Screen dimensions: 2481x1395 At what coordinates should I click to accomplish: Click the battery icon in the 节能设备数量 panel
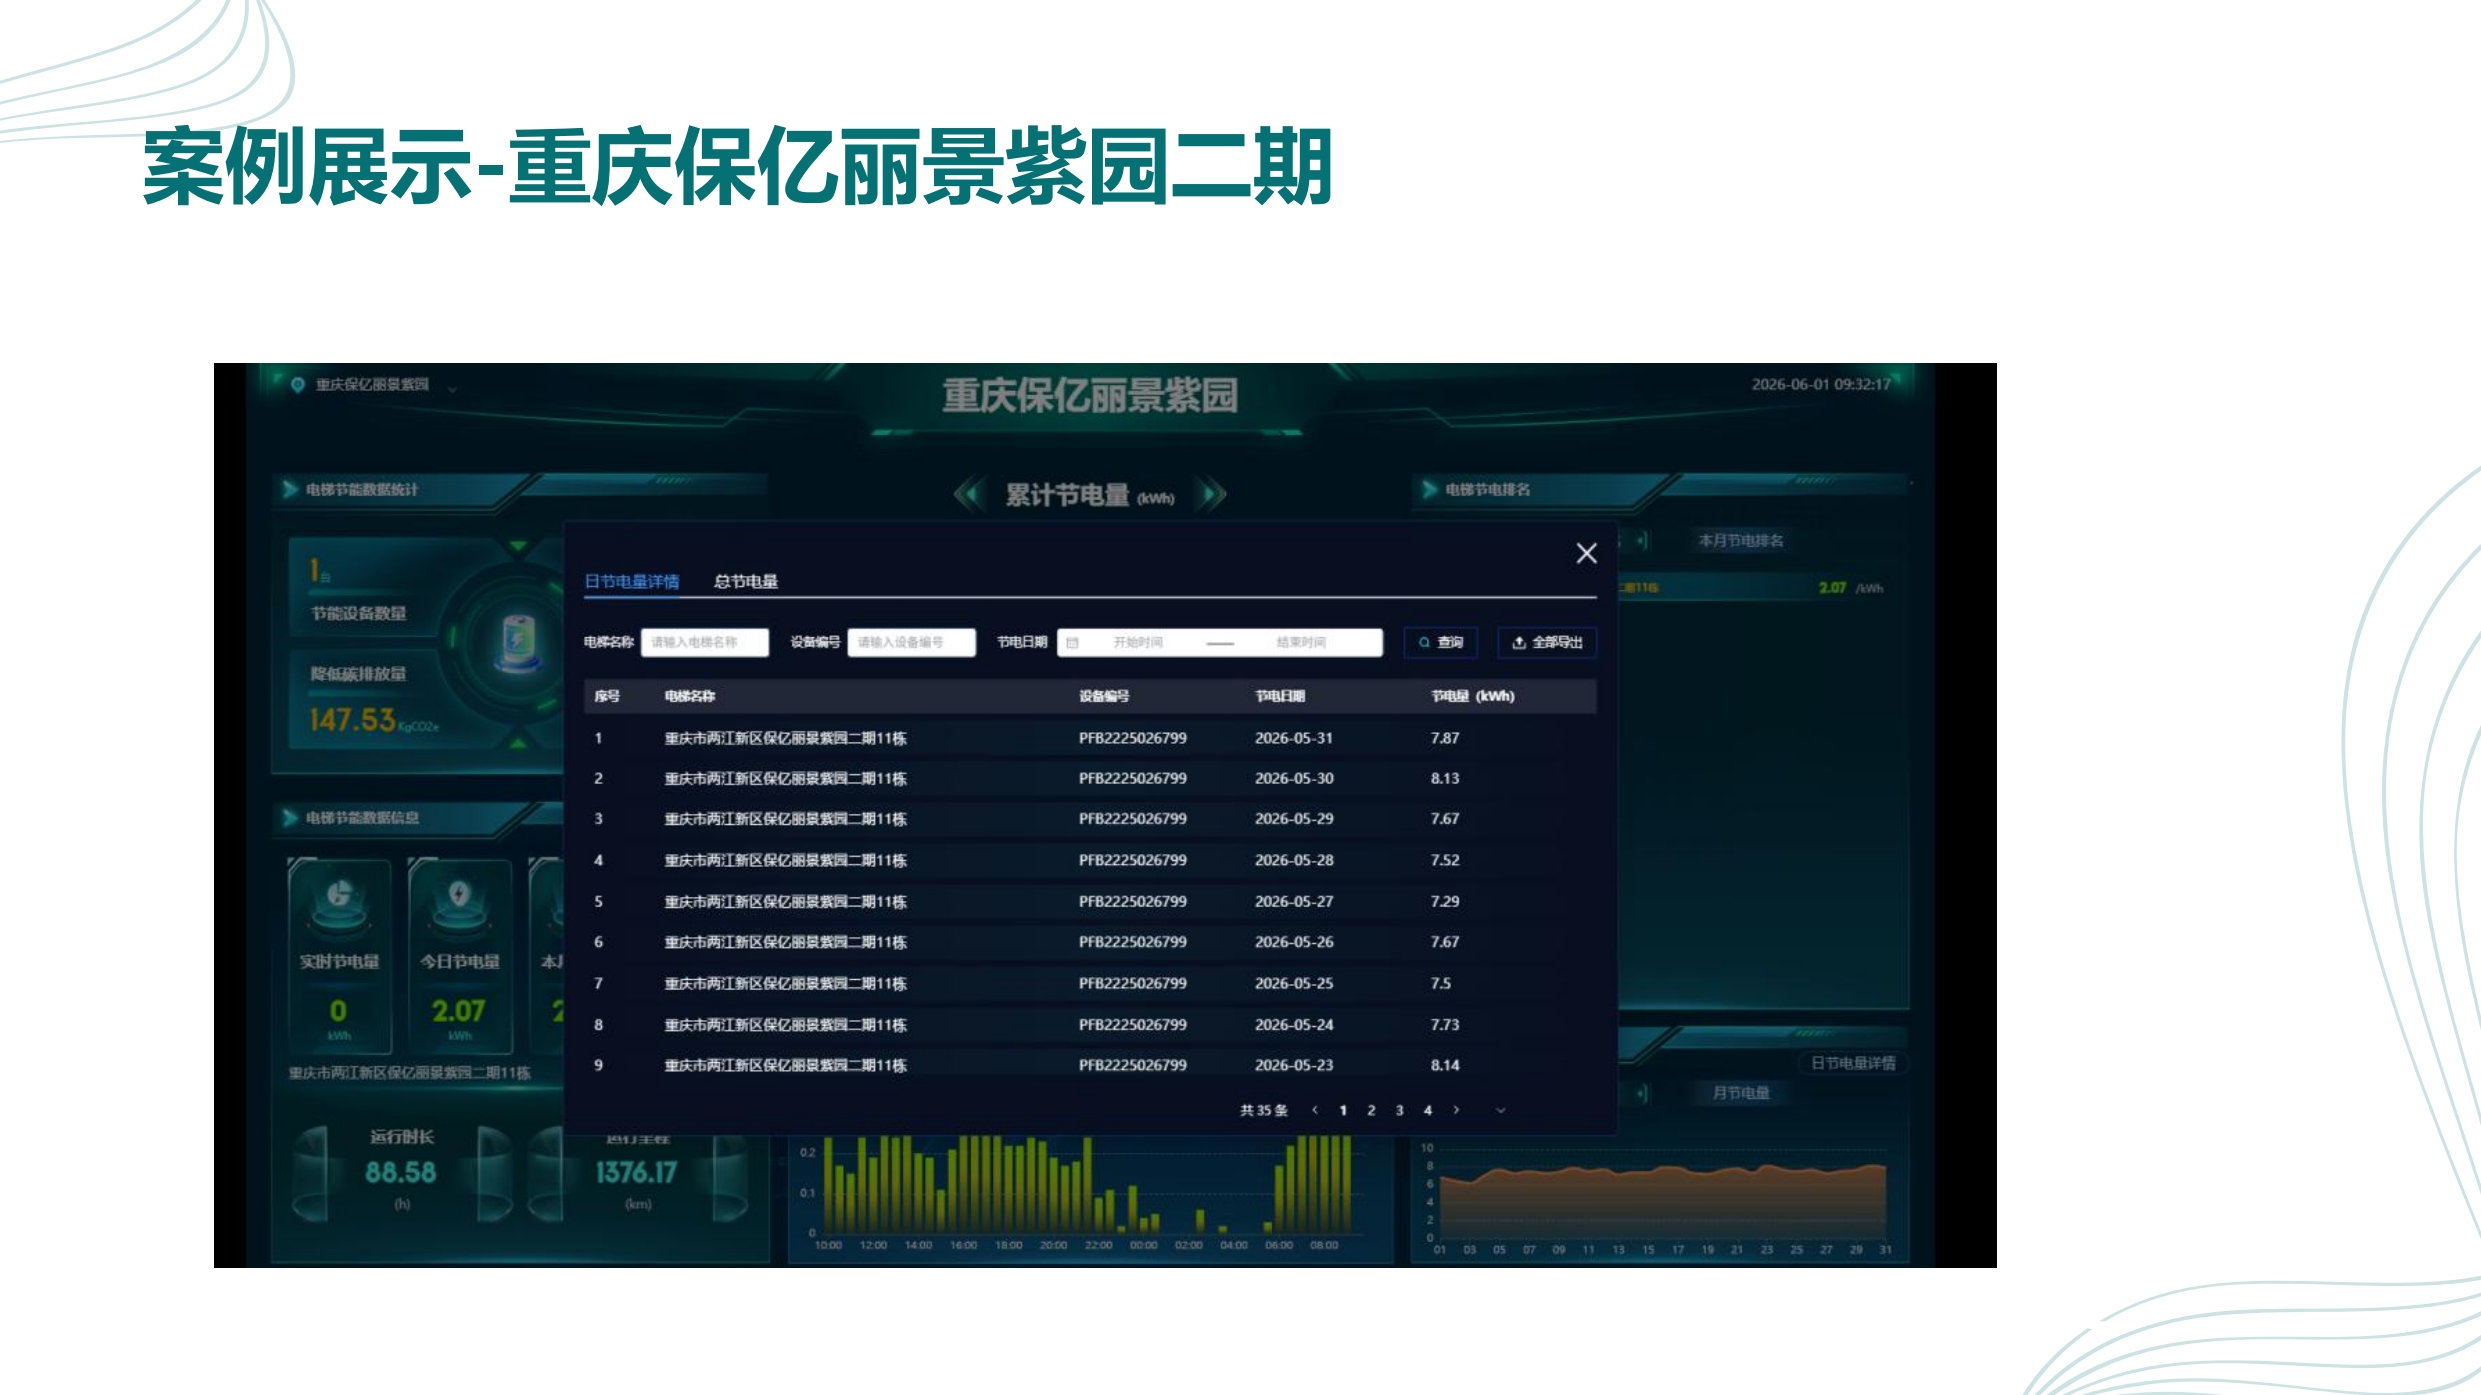pos(519,642)
